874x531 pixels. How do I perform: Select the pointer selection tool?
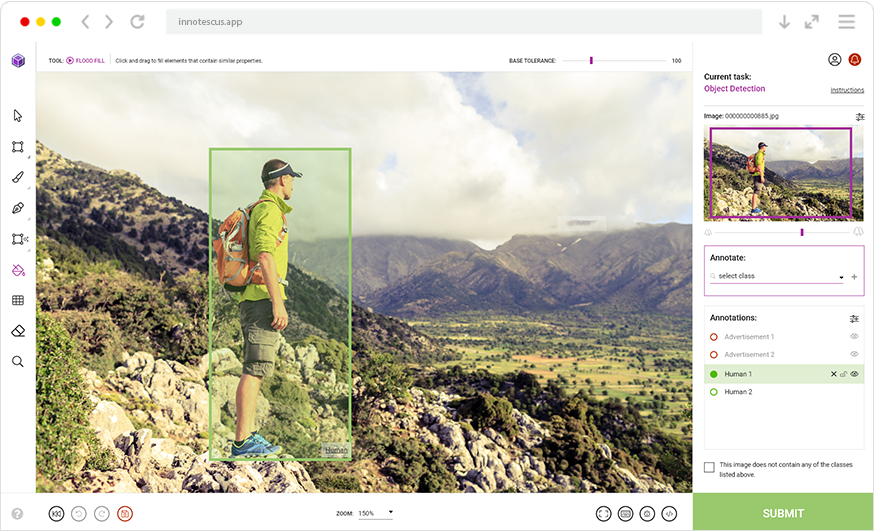tap(18, 116)
